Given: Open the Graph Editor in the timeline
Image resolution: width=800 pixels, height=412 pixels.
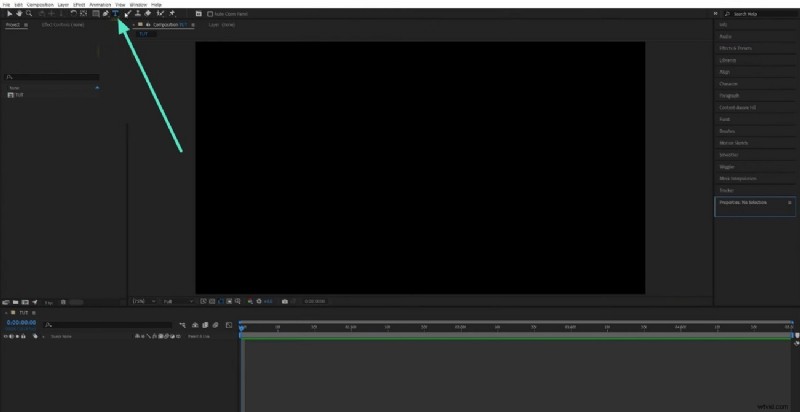Looking at the screenshot, I should point(229,325).
